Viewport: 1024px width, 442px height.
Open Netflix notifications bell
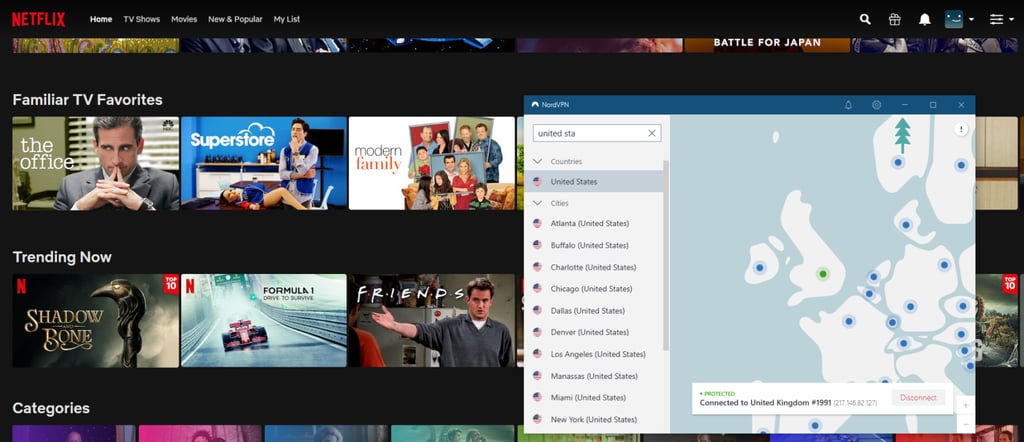(x=925, y=19)
